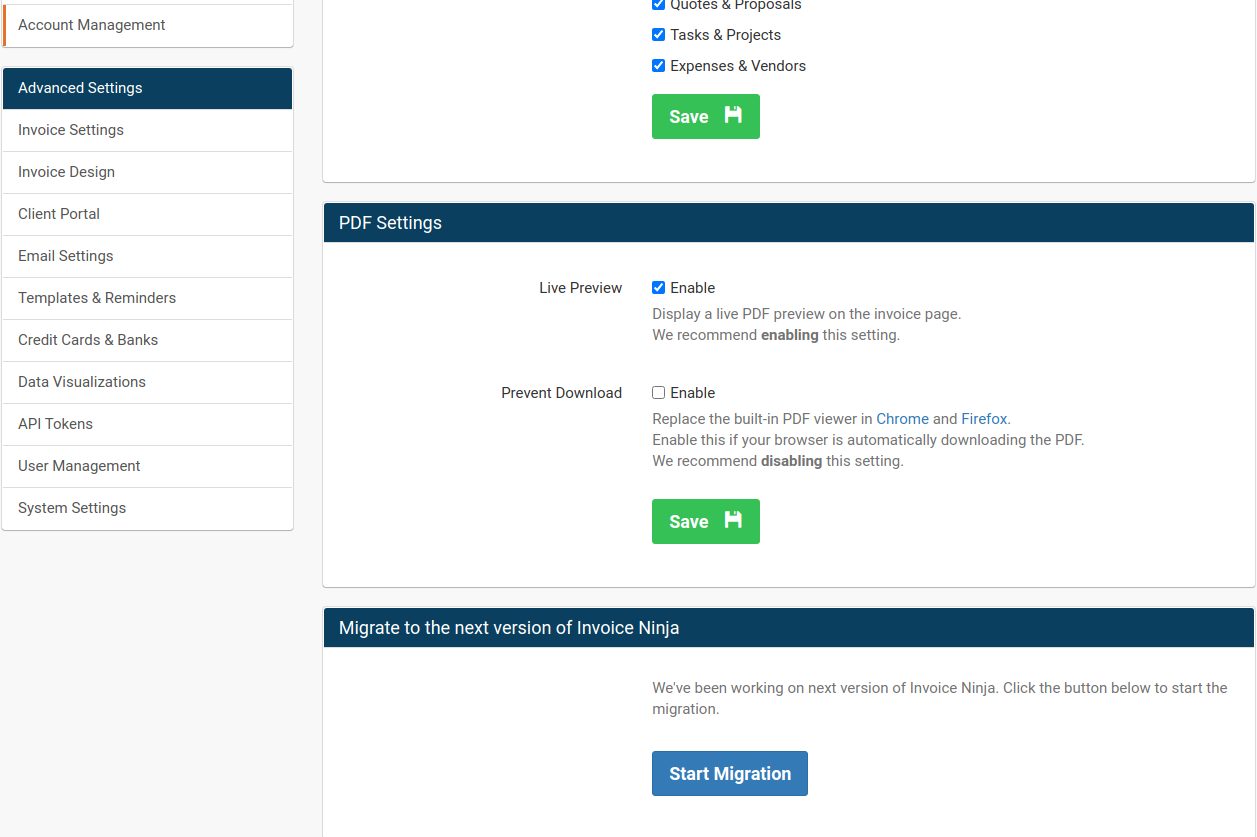Open Account Management in sidebar
This screenshot has height=837, width=1257.
coord(92,25)
